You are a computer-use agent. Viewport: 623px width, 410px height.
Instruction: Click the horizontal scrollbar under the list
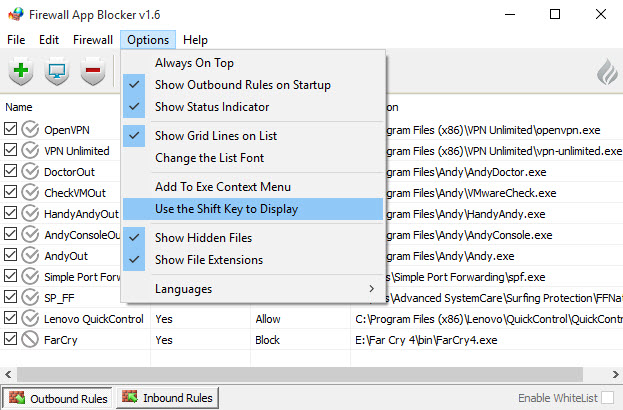(x=300, y=375)
